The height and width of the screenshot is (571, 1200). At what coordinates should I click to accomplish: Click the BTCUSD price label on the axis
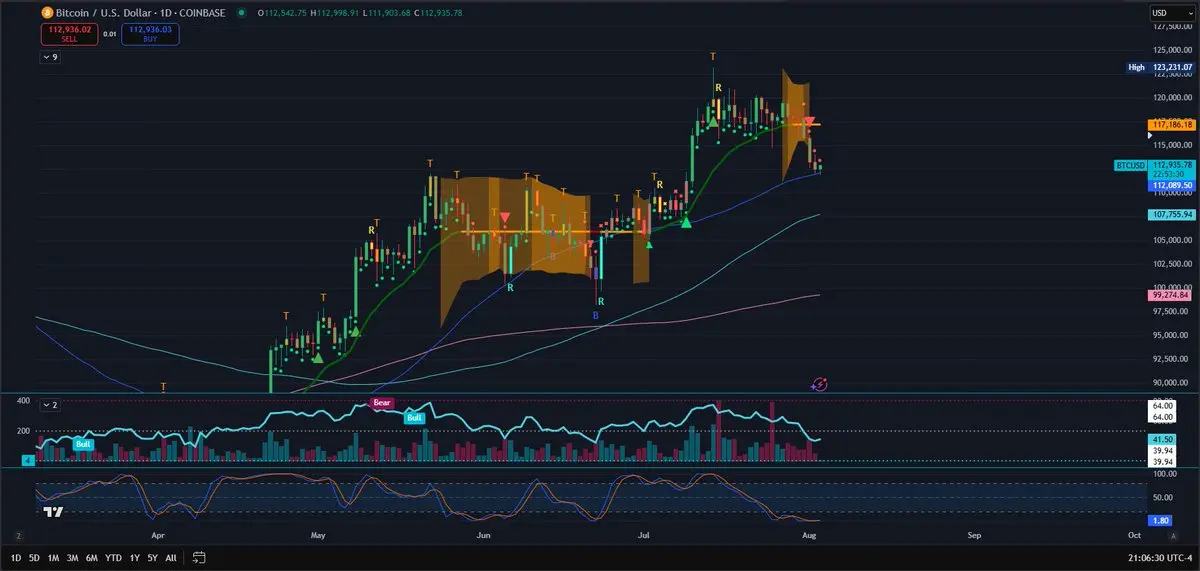coord(1131,164)
